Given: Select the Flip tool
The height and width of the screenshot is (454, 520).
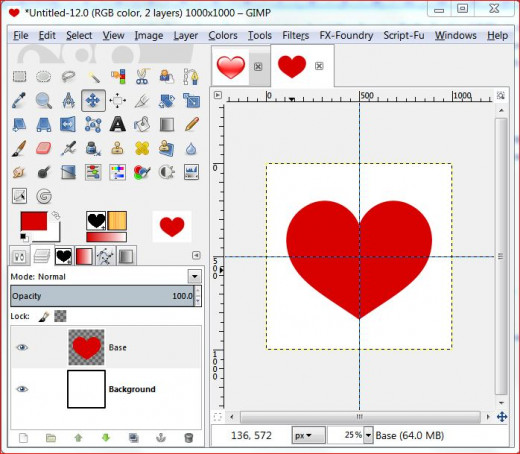Looking at the screenshot, I should 68,124.
